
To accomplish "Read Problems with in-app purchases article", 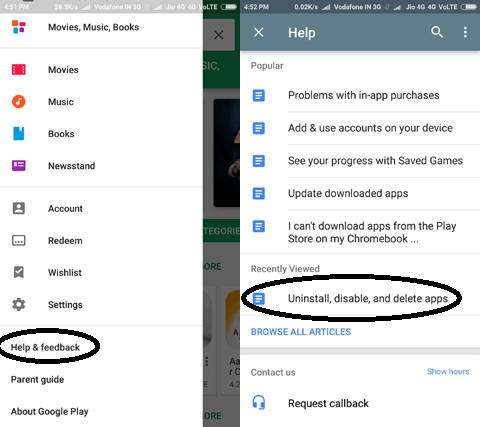I will pos(360,95).
